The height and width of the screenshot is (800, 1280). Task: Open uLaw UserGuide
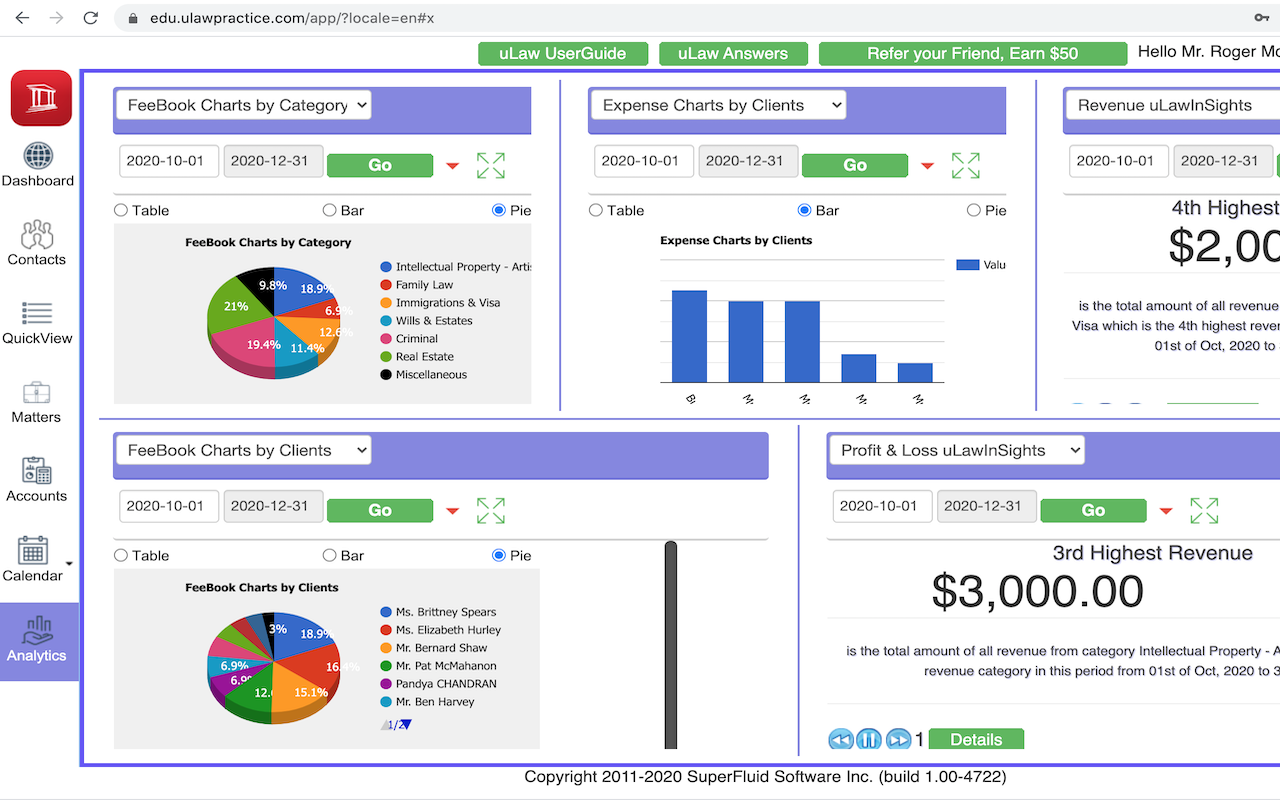(563, 54)
